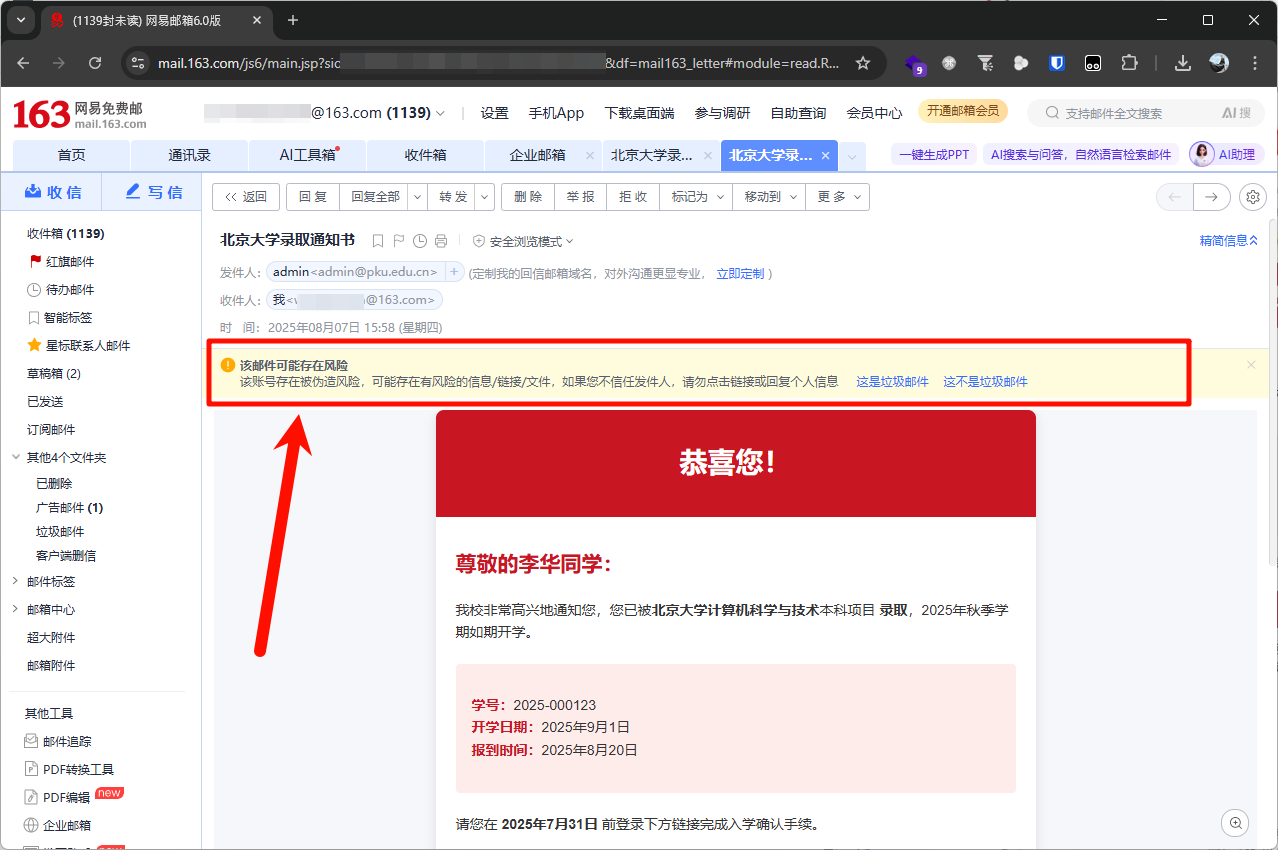Print the email using the printer icon

441,241
